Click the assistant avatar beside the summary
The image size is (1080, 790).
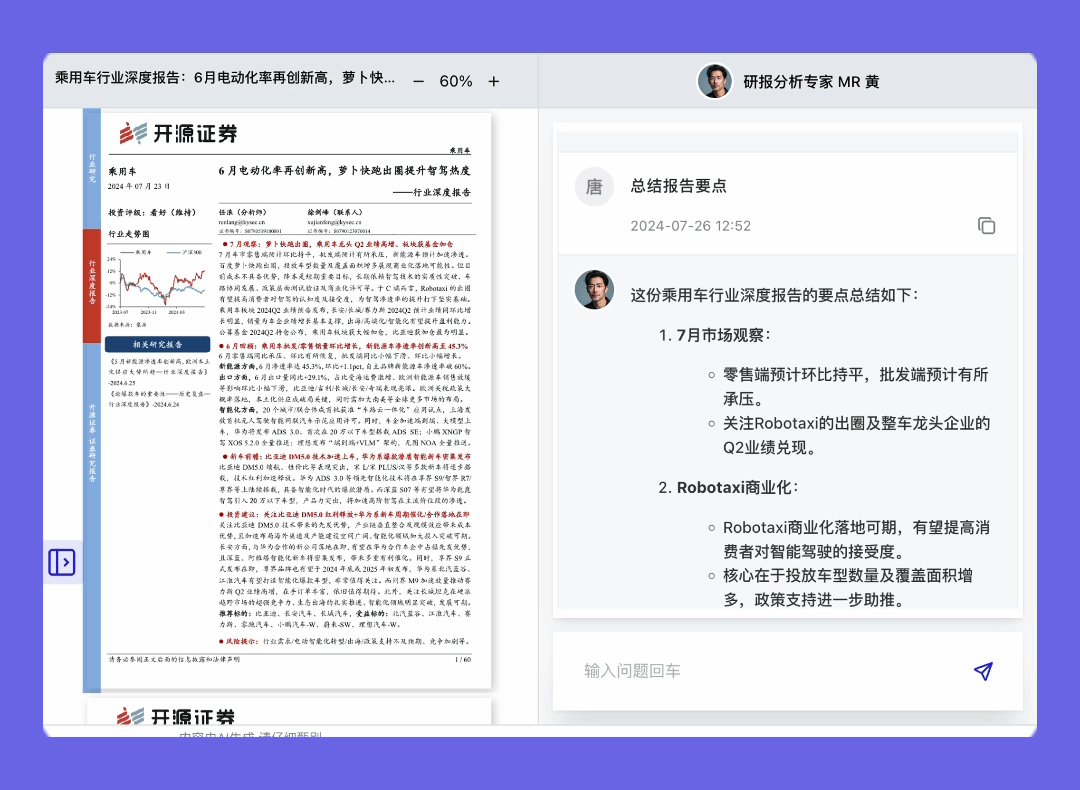coord(594,289)
